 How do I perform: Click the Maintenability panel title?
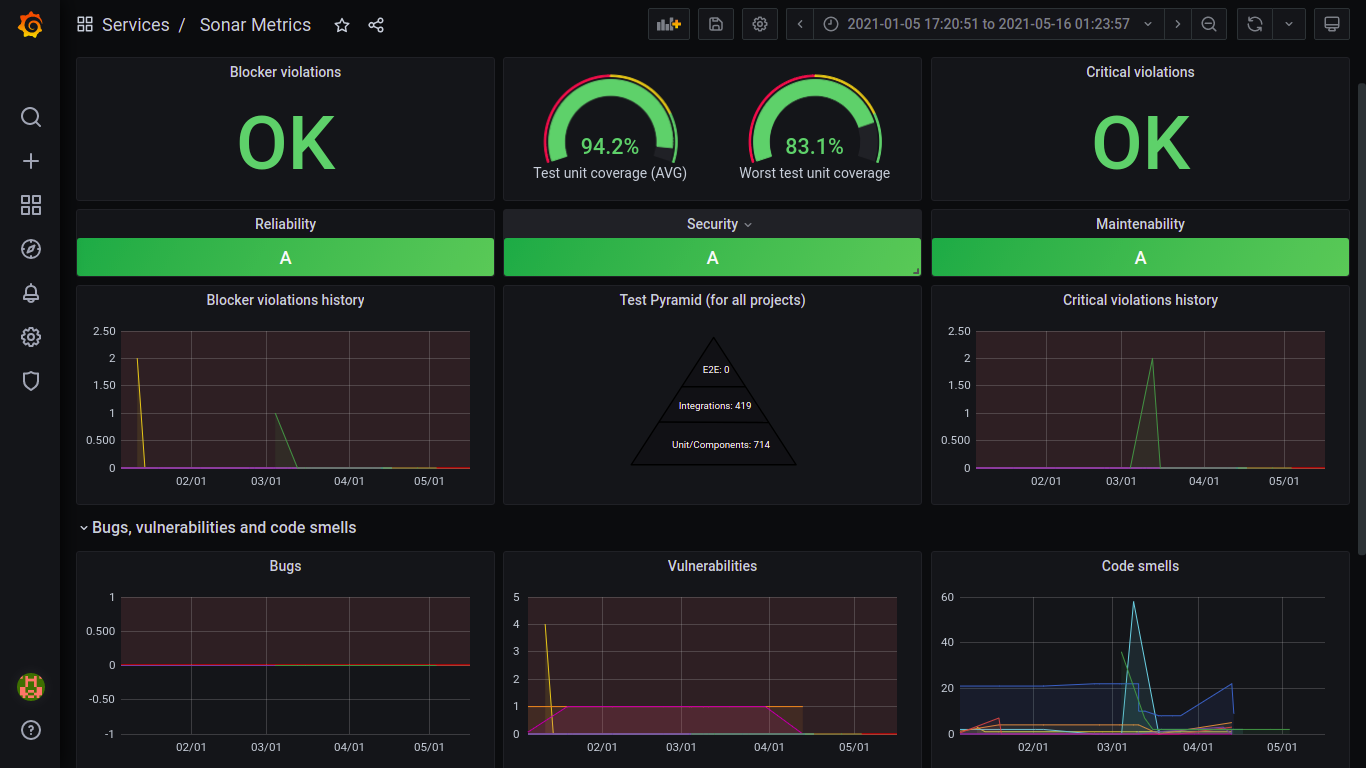tap(1140, 224)
